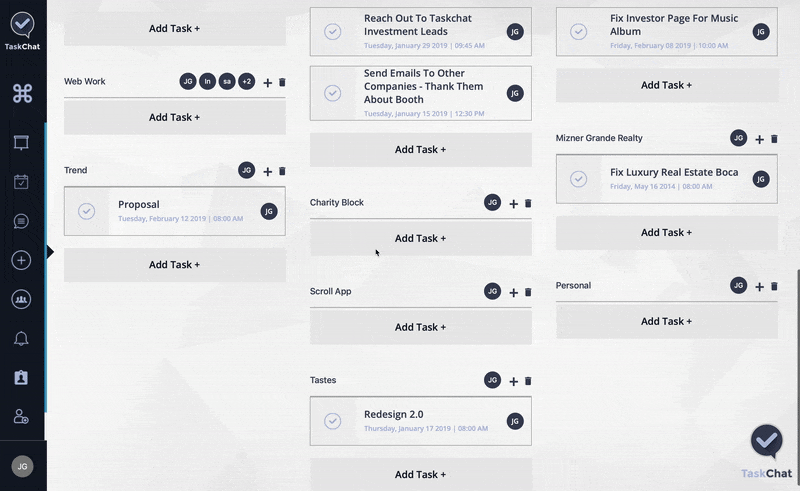Open the presentation board sidebar icon

pyautogui.click(x=21, y=142)
